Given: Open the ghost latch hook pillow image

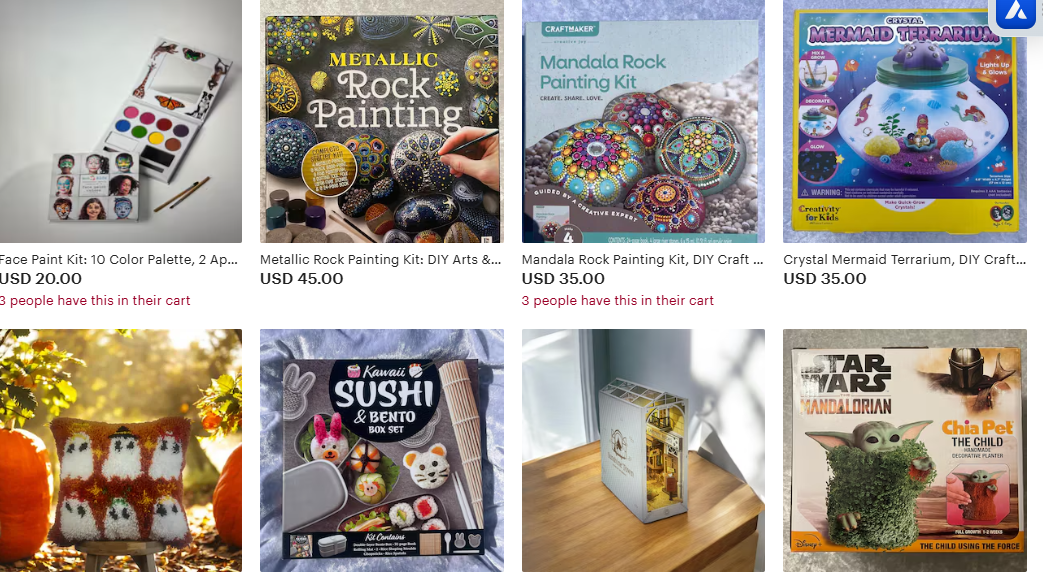Looking at the screenshot, I should pos(120,450).
